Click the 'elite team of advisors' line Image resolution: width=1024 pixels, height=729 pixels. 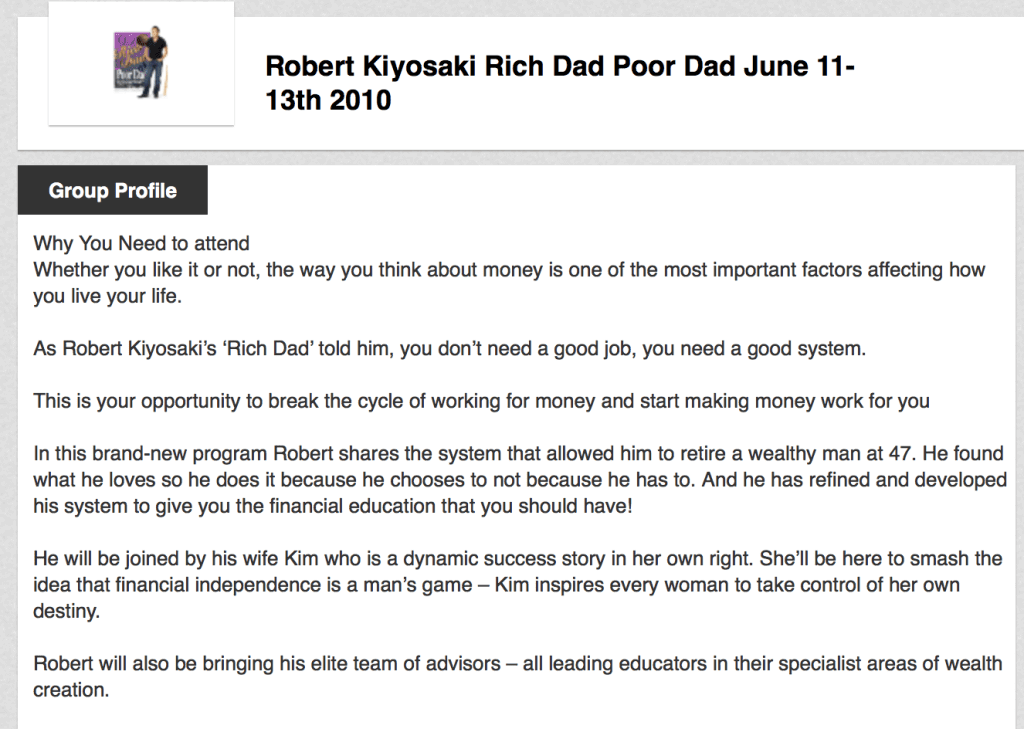(x=518, y=664)
